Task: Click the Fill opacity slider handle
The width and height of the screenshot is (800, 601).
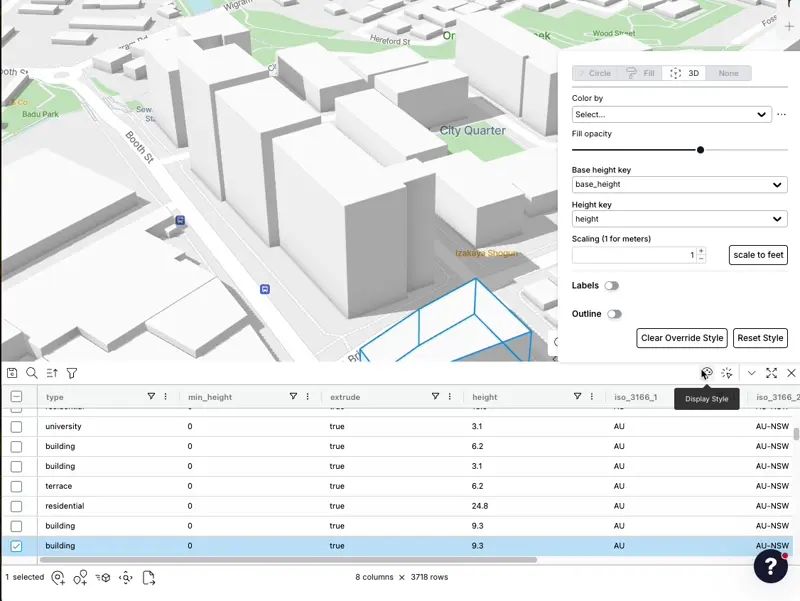Action: (x=700, y=150)
